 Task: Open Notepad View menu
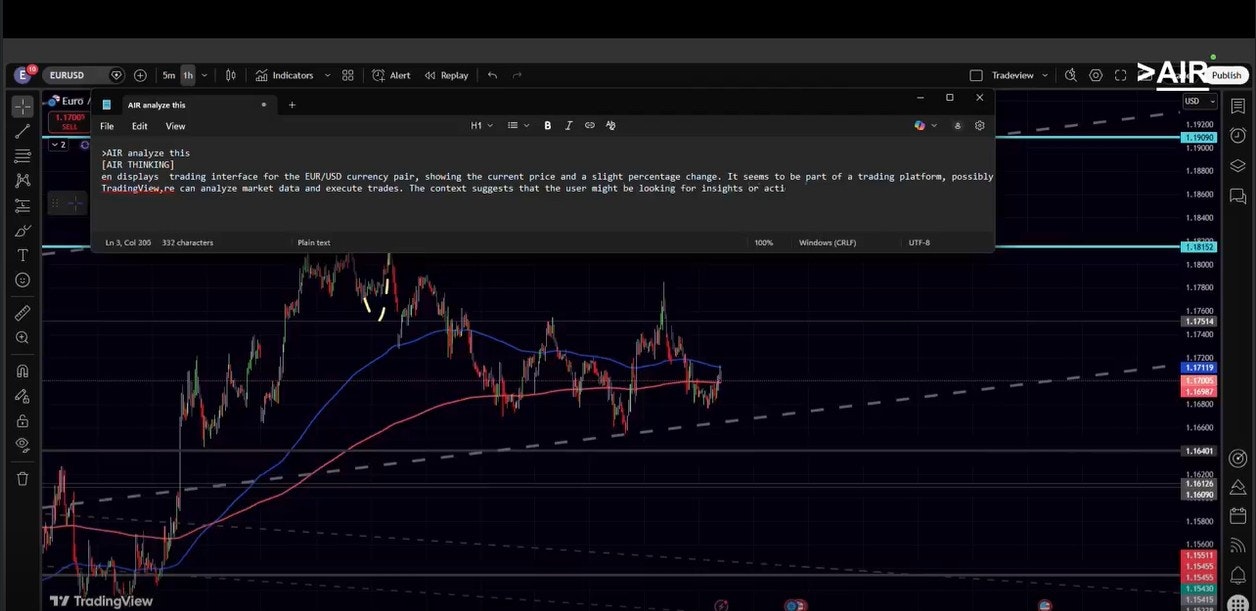[x=175, y=126]
